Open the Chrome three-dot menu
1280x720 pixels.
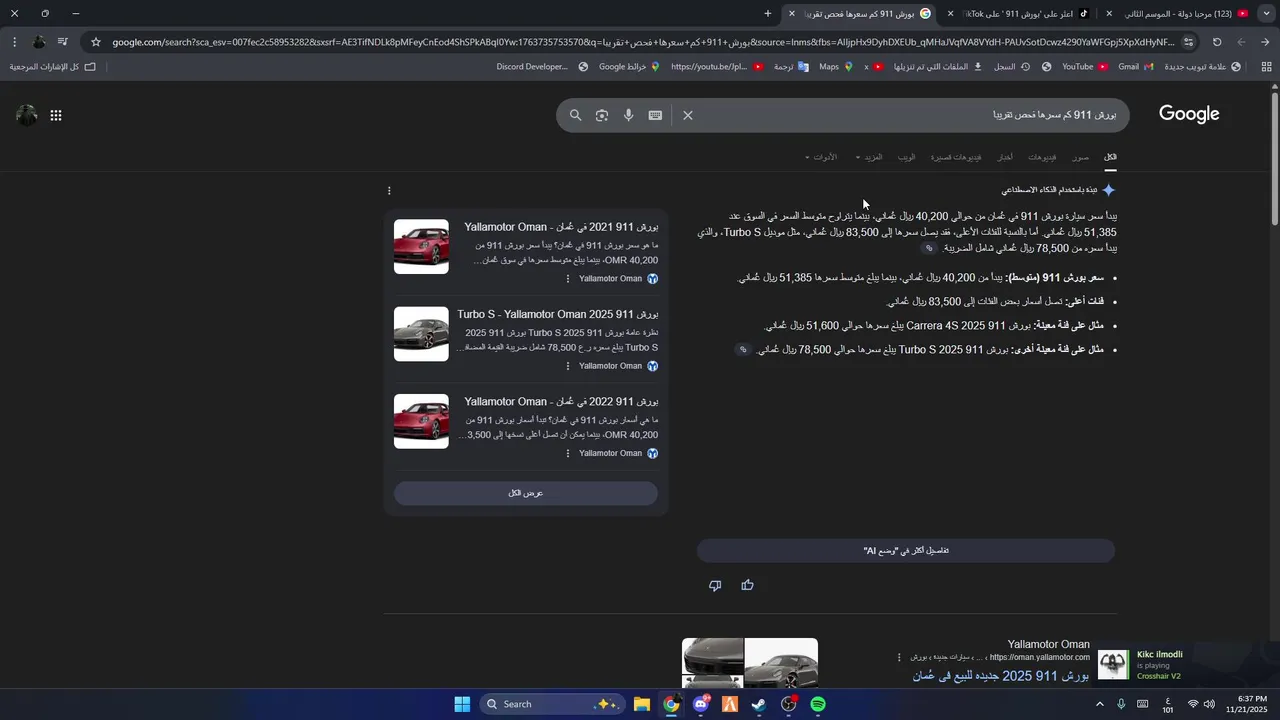(x=14, y=42)
